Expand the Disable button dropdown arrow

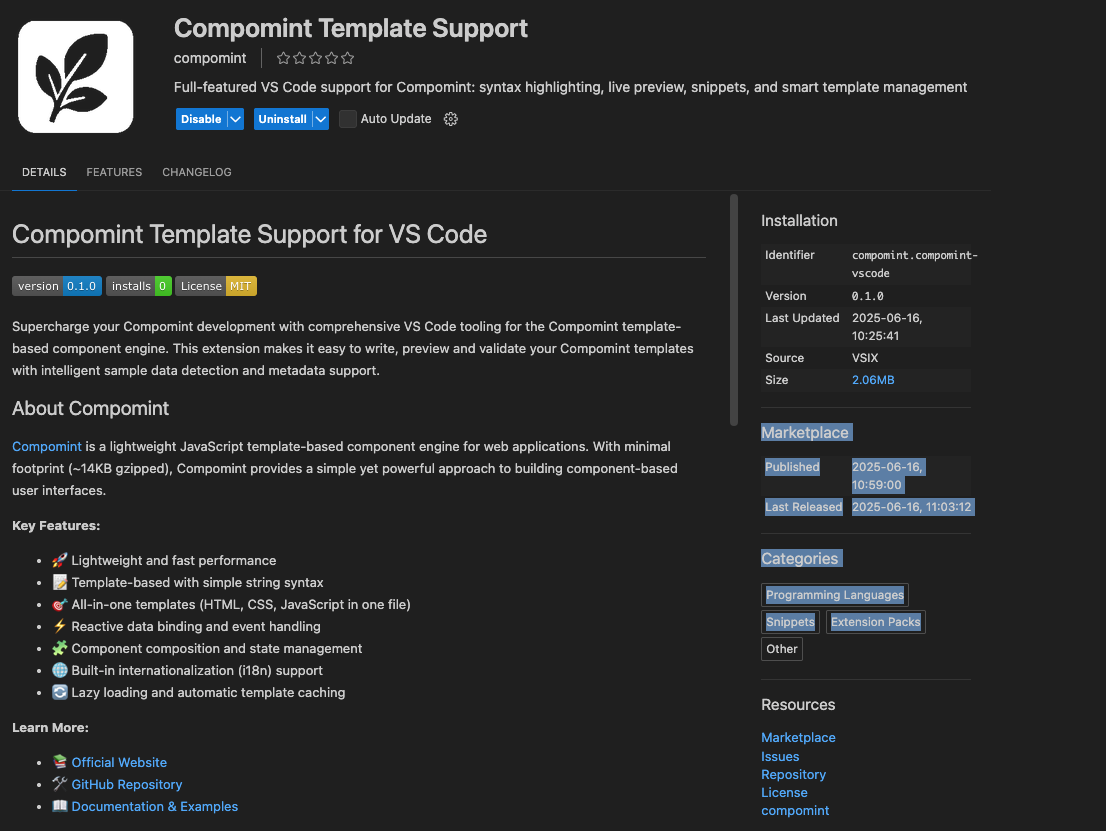pyautogui.click(x=235, y=119)
